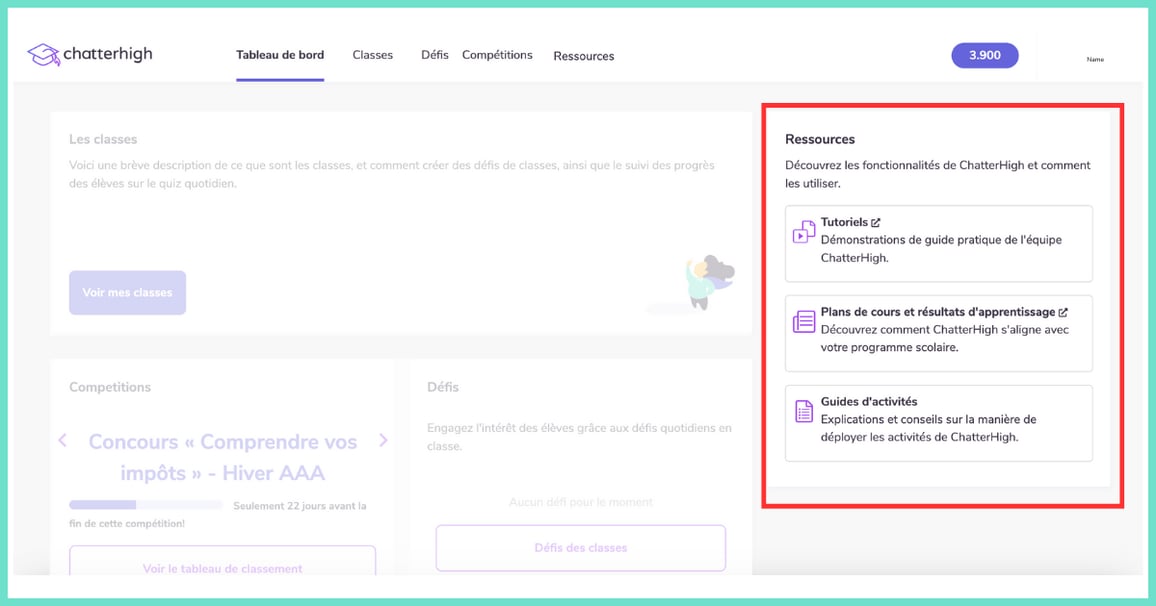Click the Plans de cours document icon
The height and width of the screenshot is (606, 1156).
pyautogui.click(x=803, y=320)
